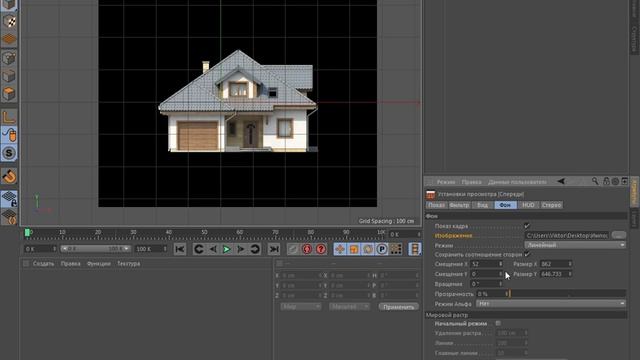Click the browse button beside Изображение path
The width and height of the screenshot is (640, 360).
619,235
